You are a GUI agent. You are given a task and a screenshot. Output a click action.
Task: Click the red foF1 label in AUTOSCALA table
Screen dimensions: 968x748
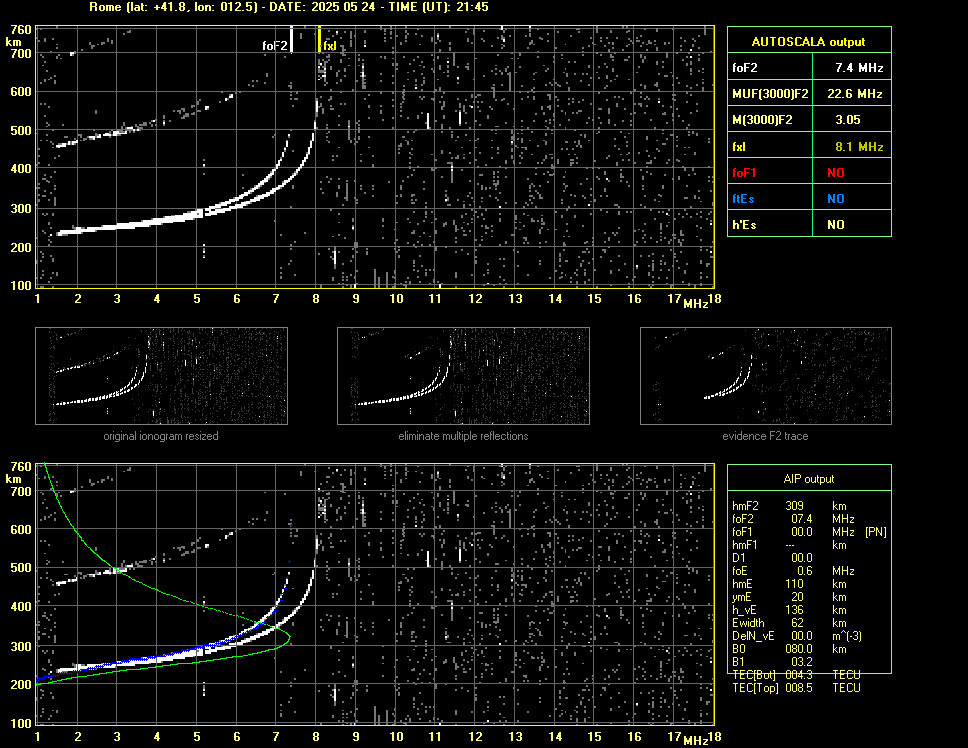click(x=744, y=173)
